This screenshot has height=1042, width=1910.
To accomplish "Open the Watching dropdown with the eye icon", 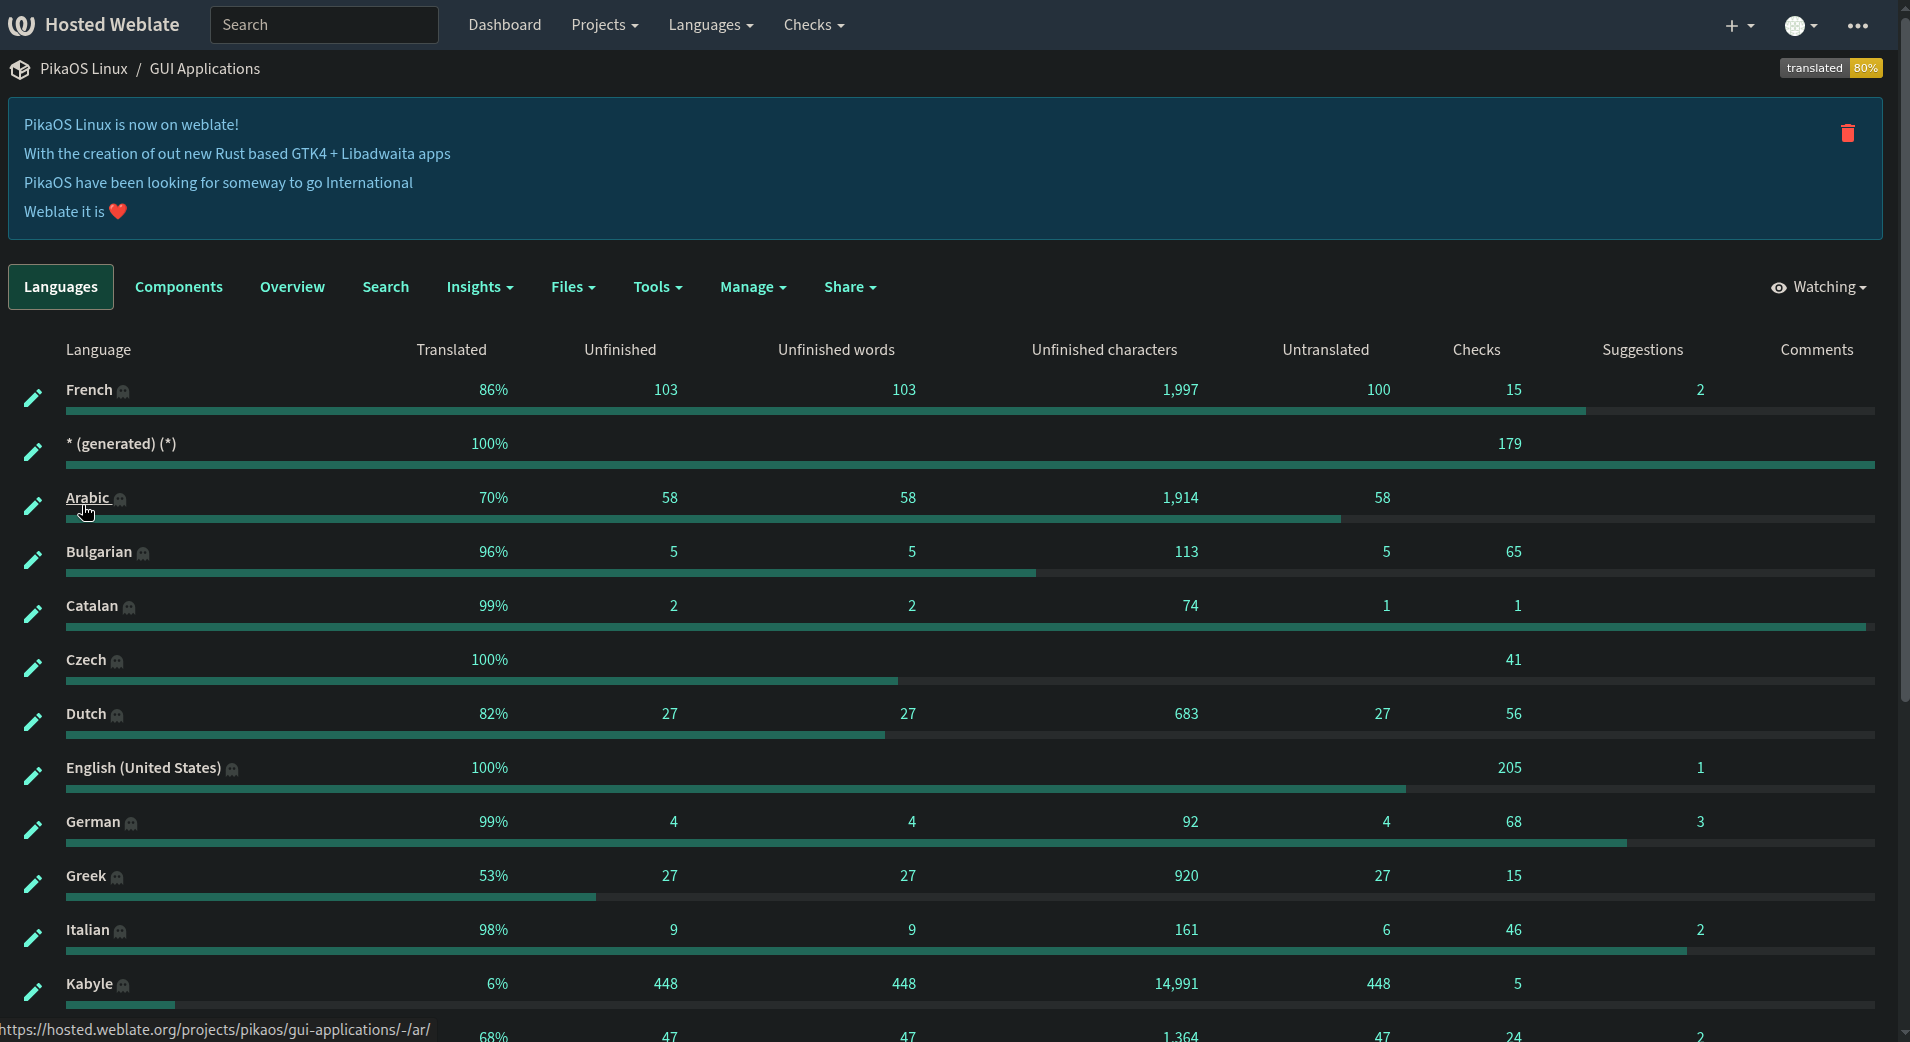I will point(1818,287).
